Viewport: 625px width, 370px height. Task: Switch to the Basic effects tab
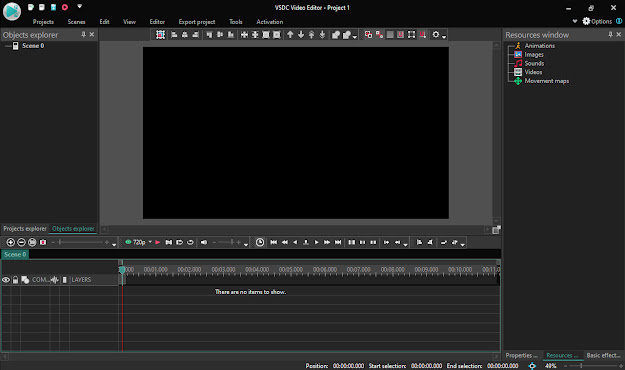pyautogui.click(x=603, y=355)
